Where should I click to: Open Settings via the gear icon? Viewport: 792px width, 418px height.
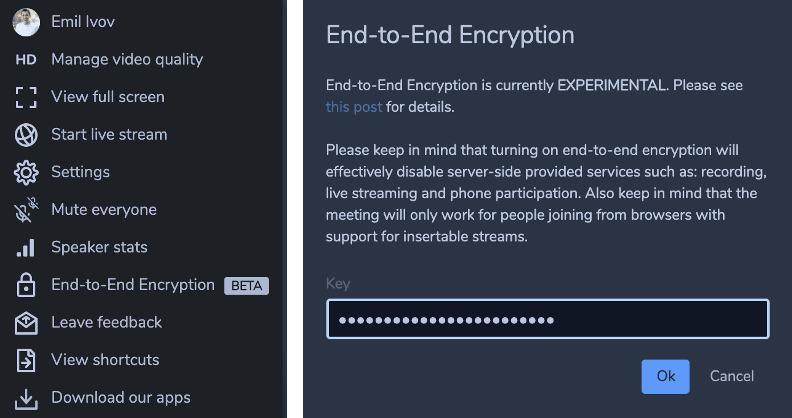tap(26, 173)
